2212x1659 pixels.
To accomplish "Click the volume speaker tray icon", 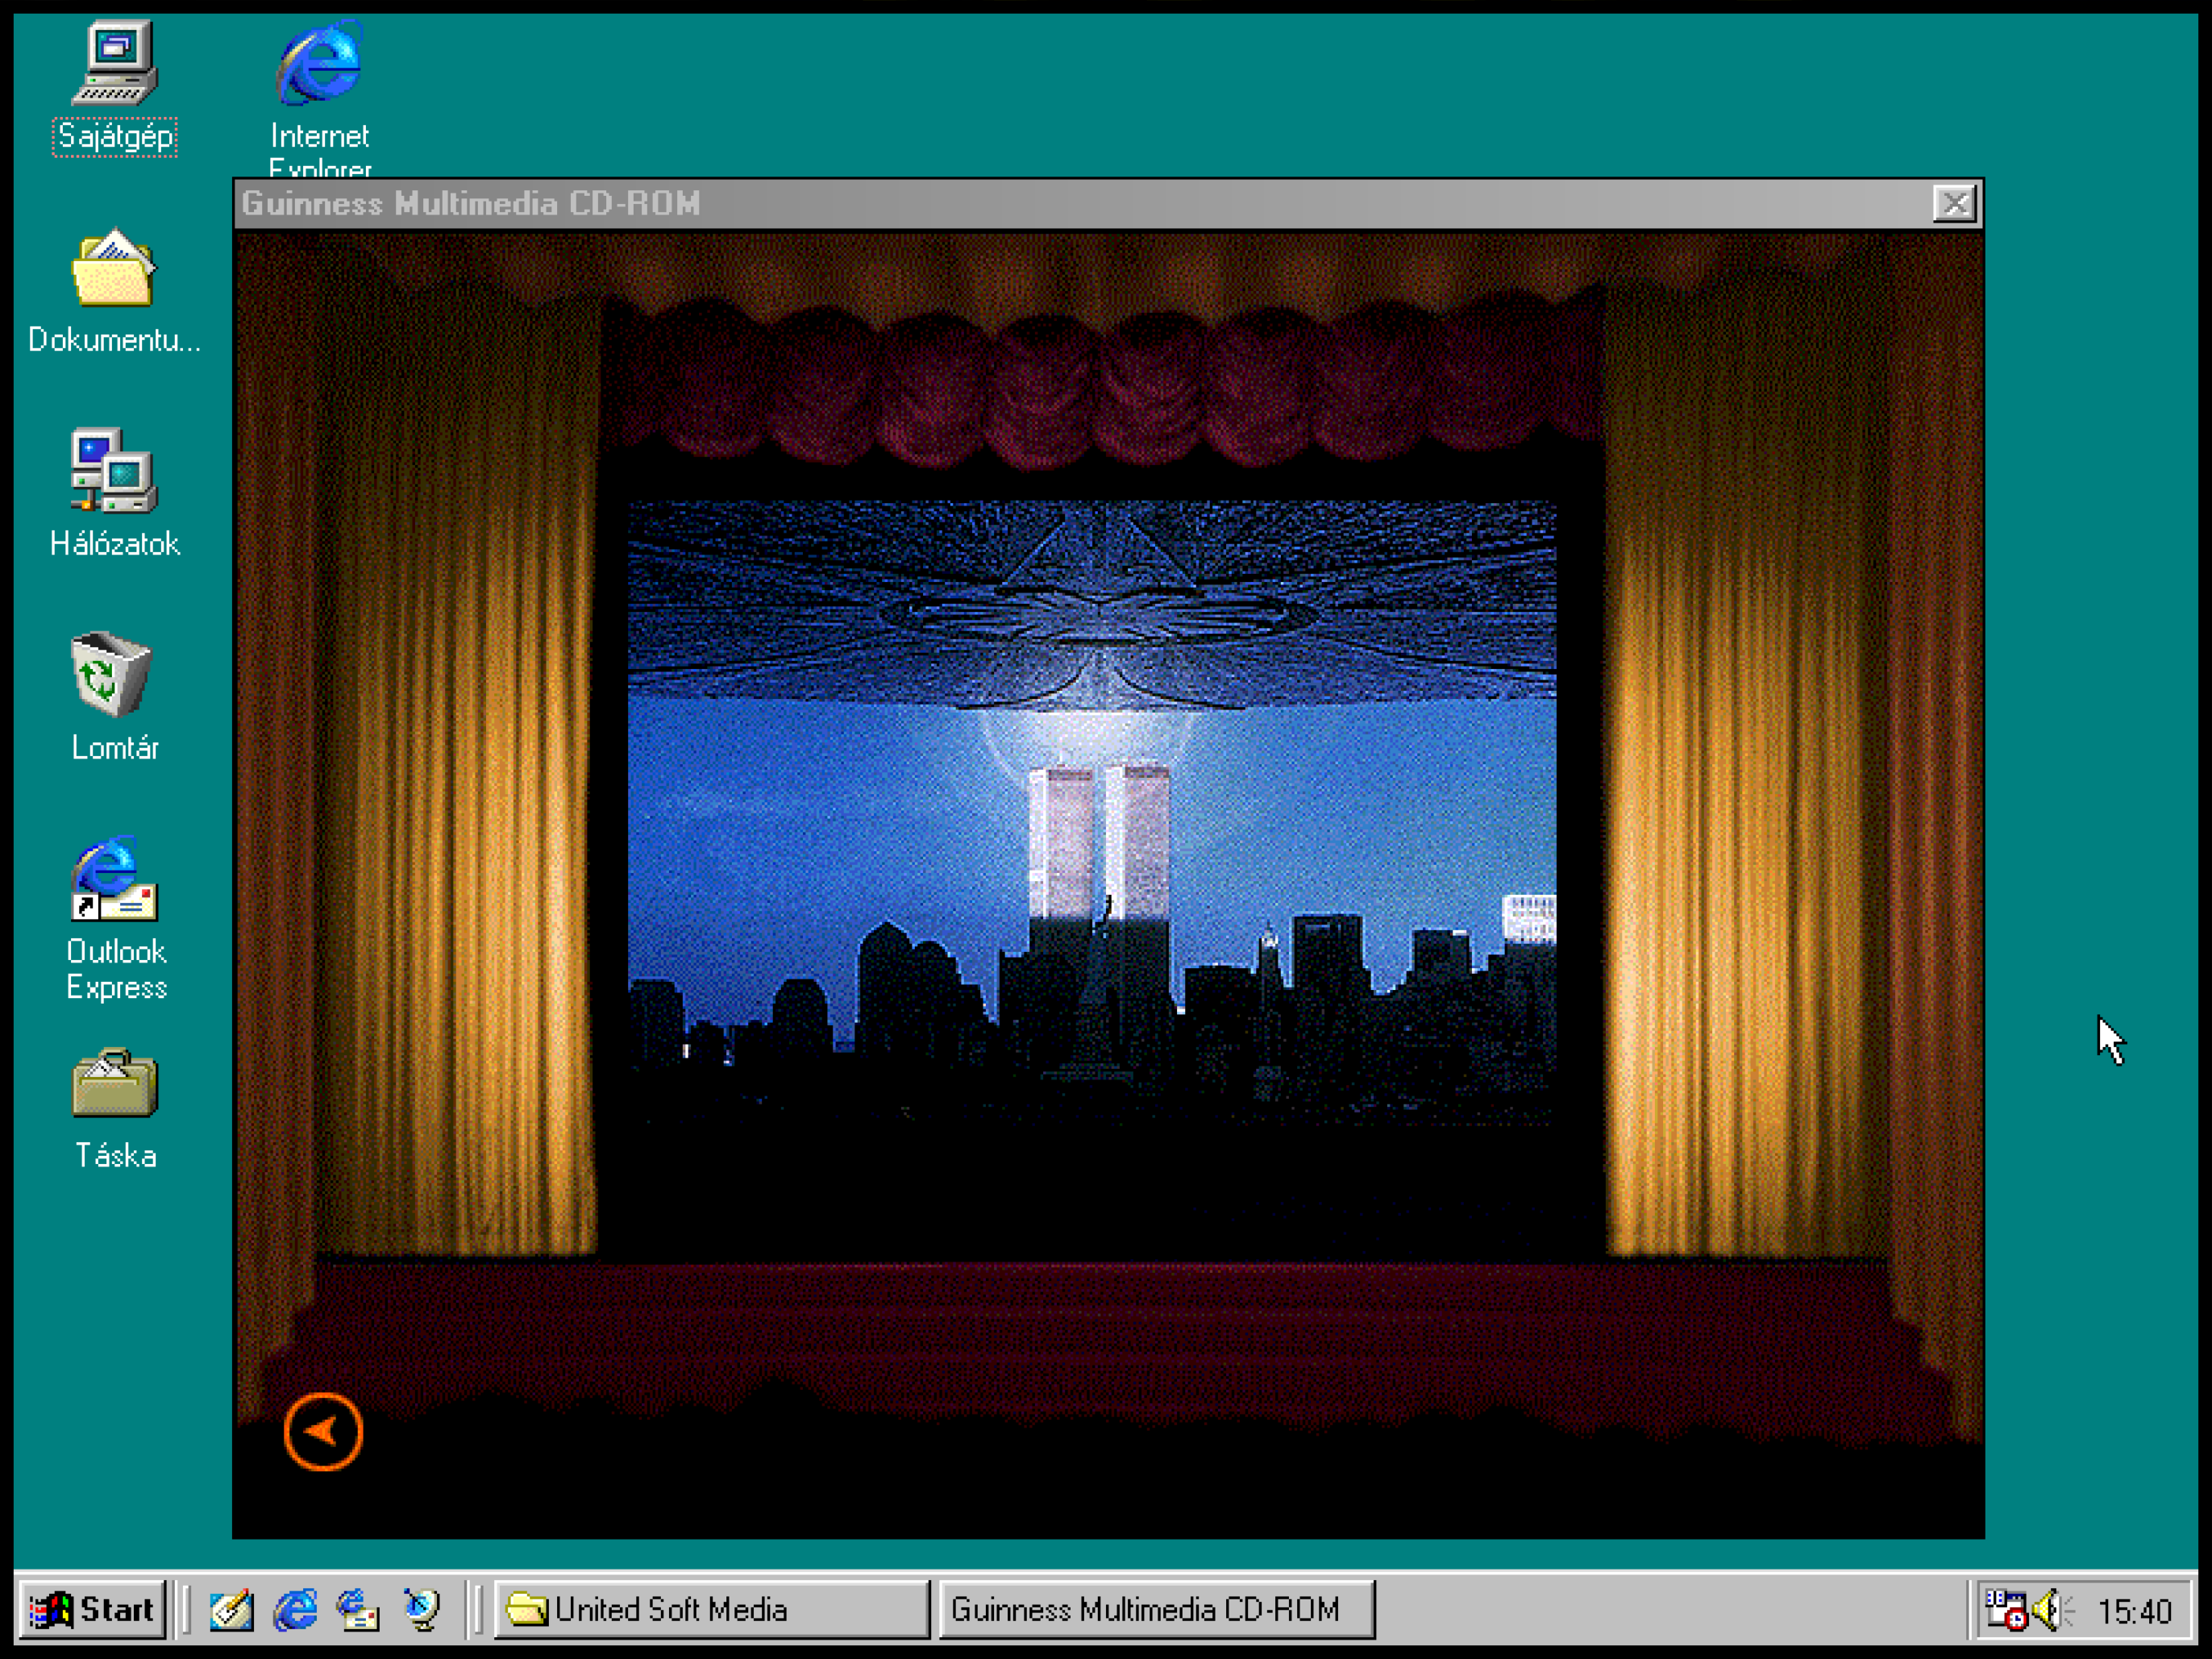I will click(x=2048, y=1610).
